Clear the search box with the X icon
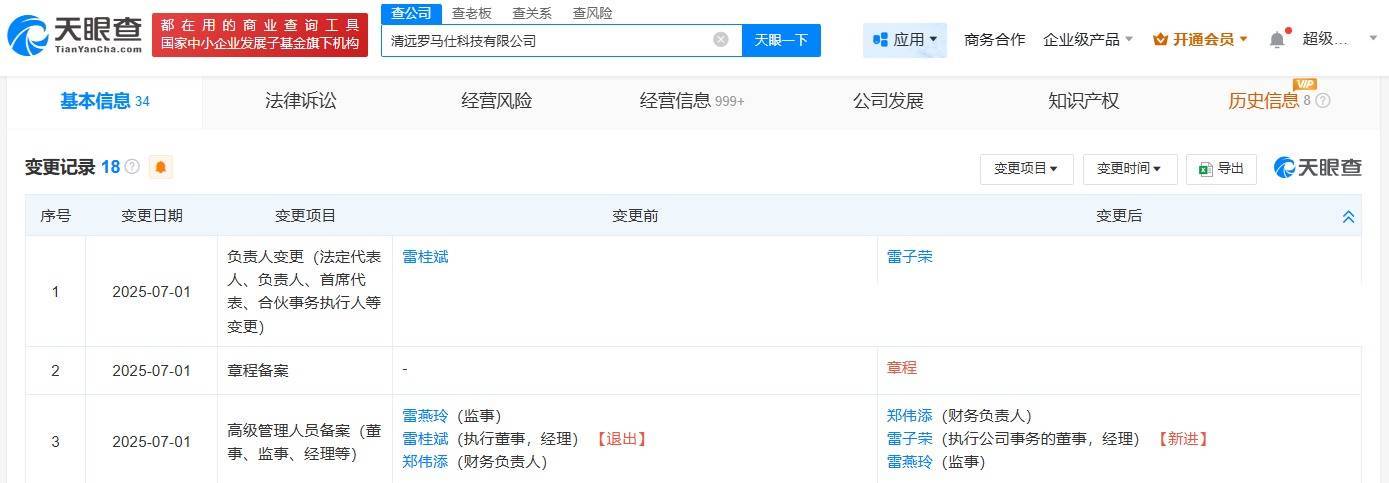The image size is (1389, 483). tap(721, 40)
